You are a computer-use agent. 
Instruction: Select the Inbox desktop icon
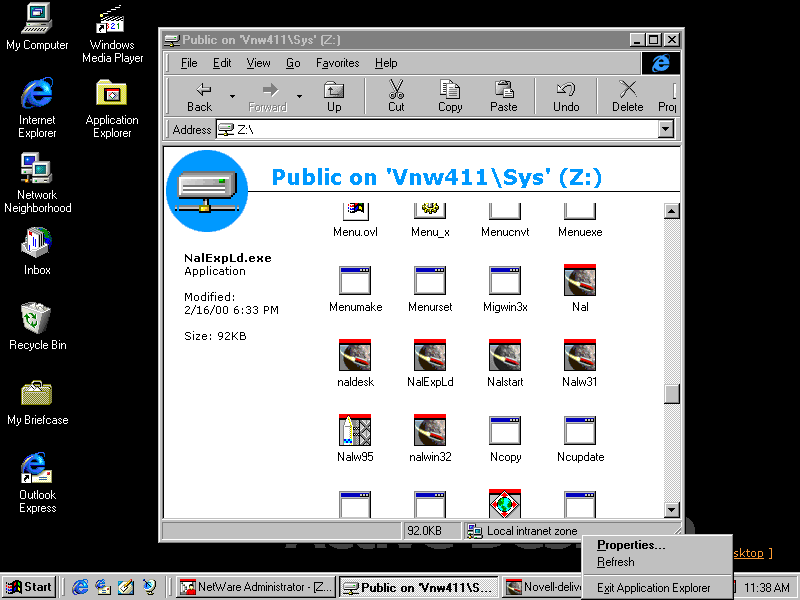coord(37,251)
